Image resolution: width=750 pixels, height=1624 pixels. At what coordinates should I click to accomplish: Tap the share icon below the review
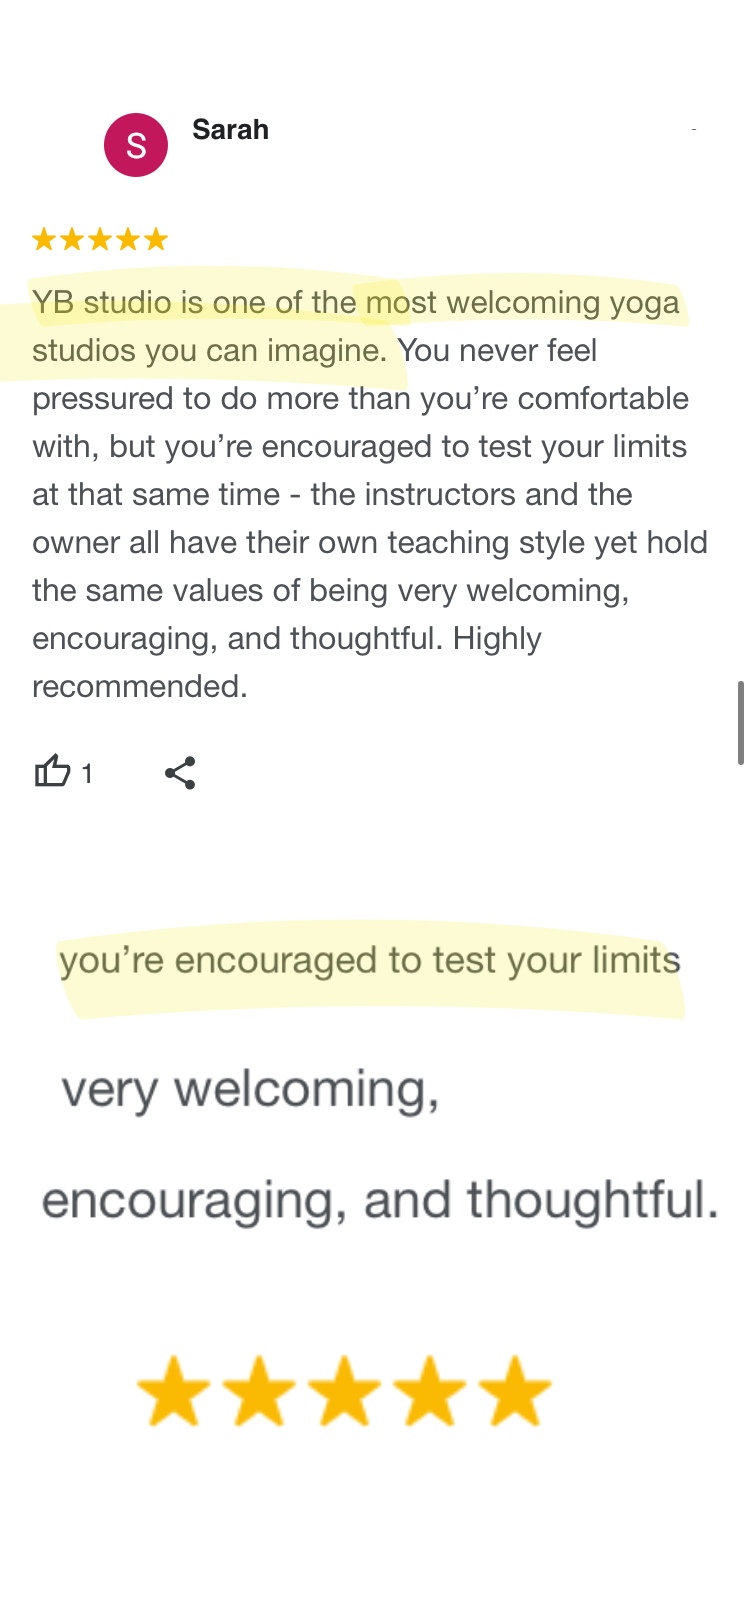(180, 773)
